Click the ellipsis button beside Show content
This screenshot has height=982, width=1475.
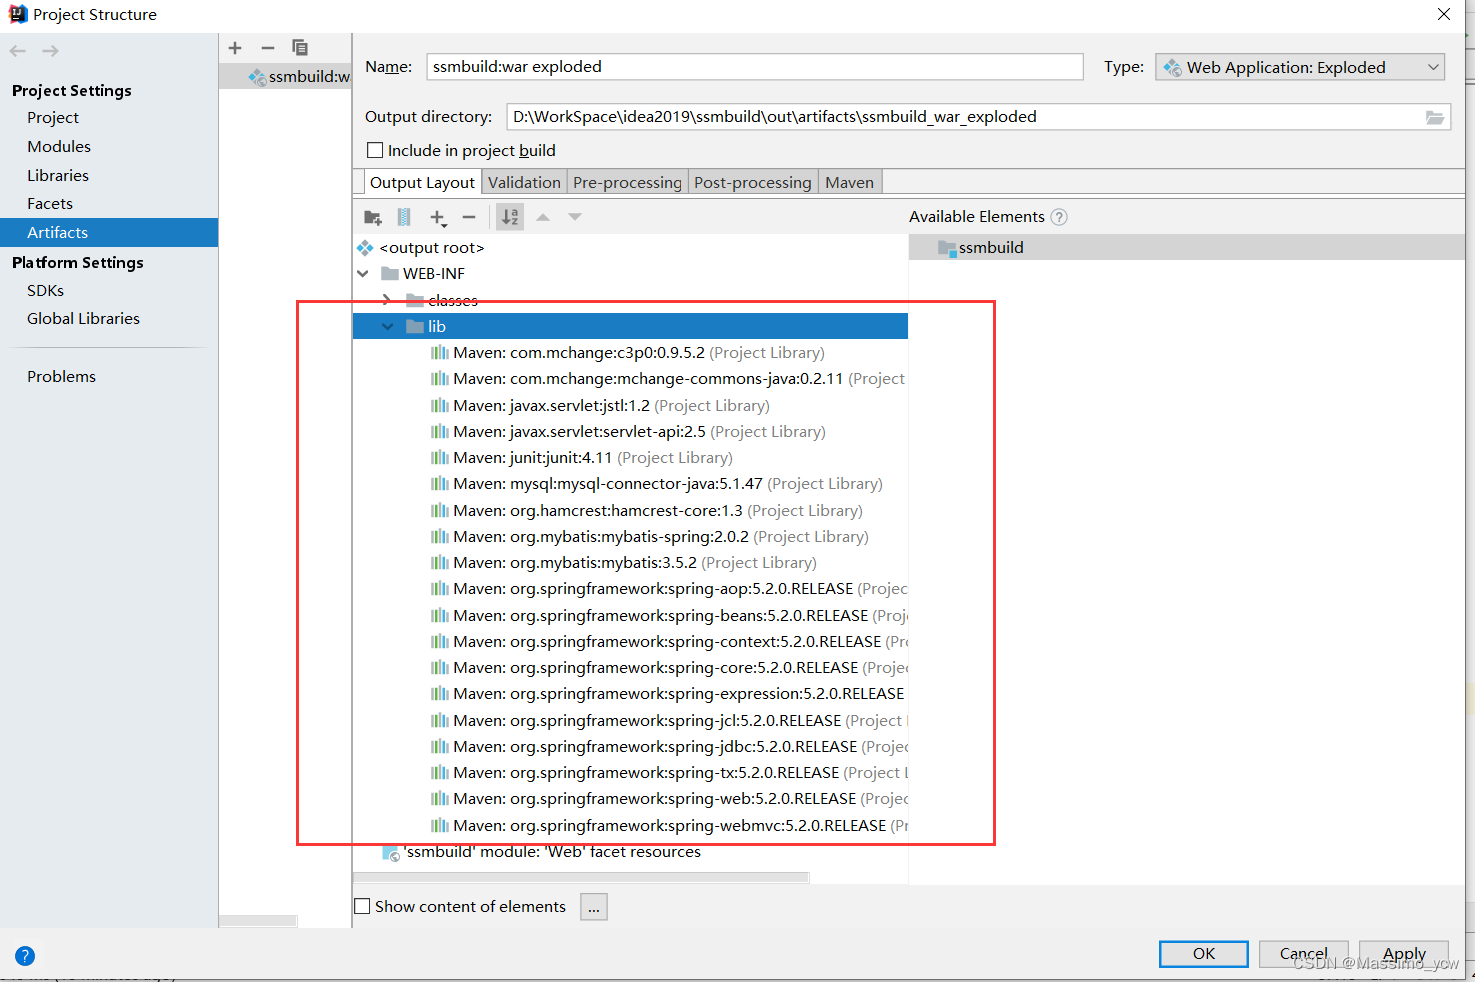pyautogui.click(x=594, y=907)
